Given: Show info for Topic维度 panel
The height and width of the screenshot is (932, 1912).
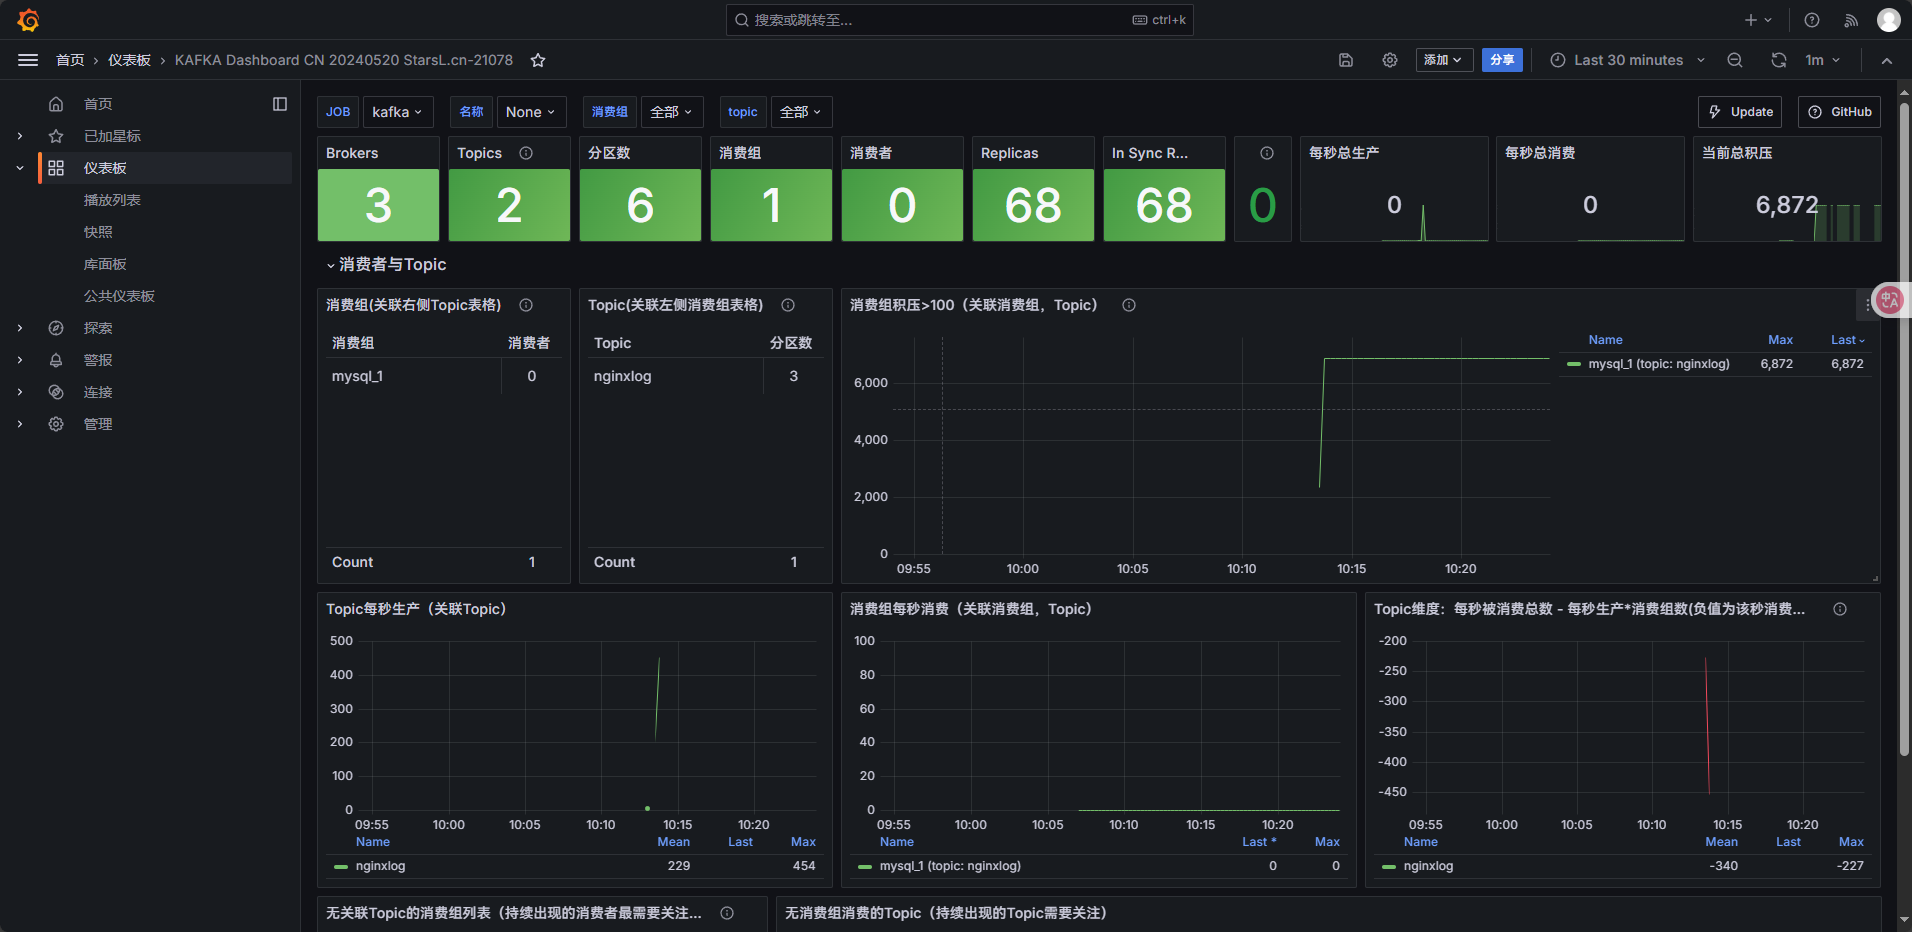Looking at the screenshot, I should [x=1840, y=609].
